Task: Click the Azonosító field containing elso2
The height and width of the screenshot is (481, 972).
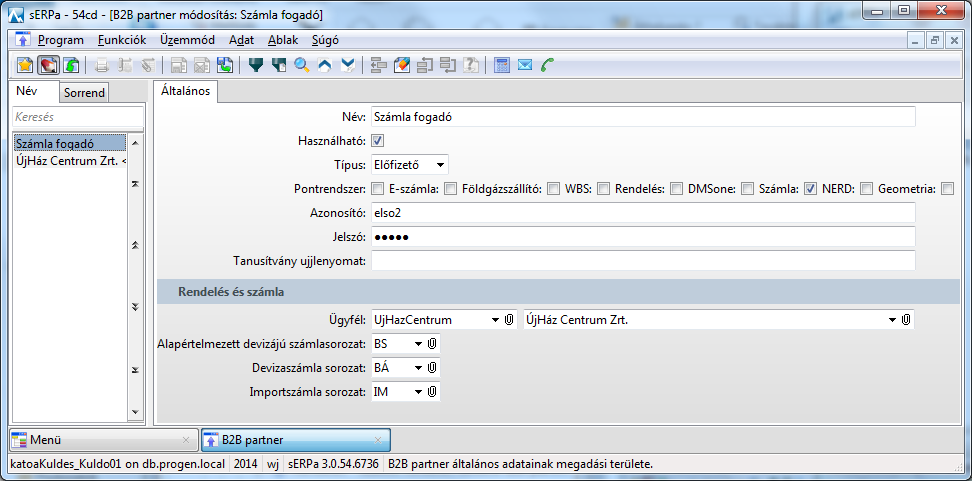Action: [x=642, y=212]
